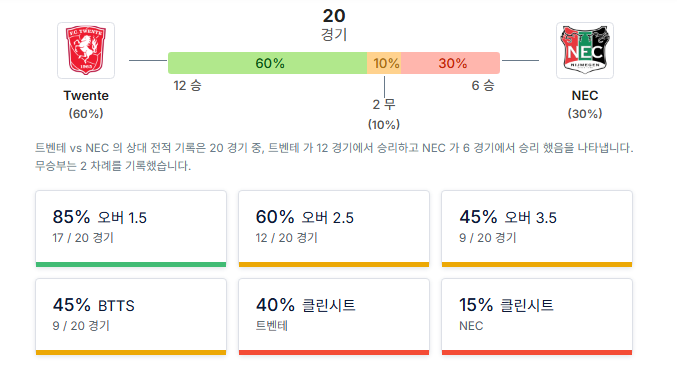Open the 85% 오버 1.5 stat card
Image resolution: width=677 pixels, height=365 pixels.
pos(131,229)
